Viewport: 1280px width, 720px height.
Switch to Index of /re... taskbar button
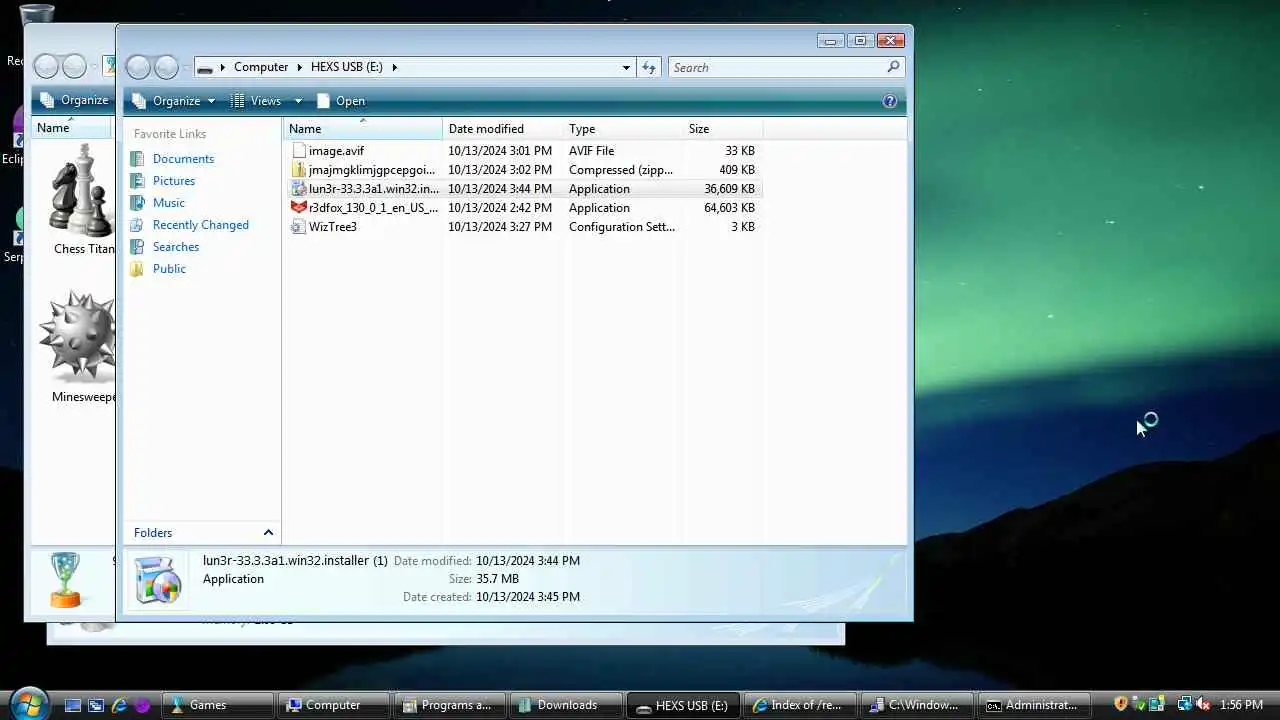pos(801,705)
